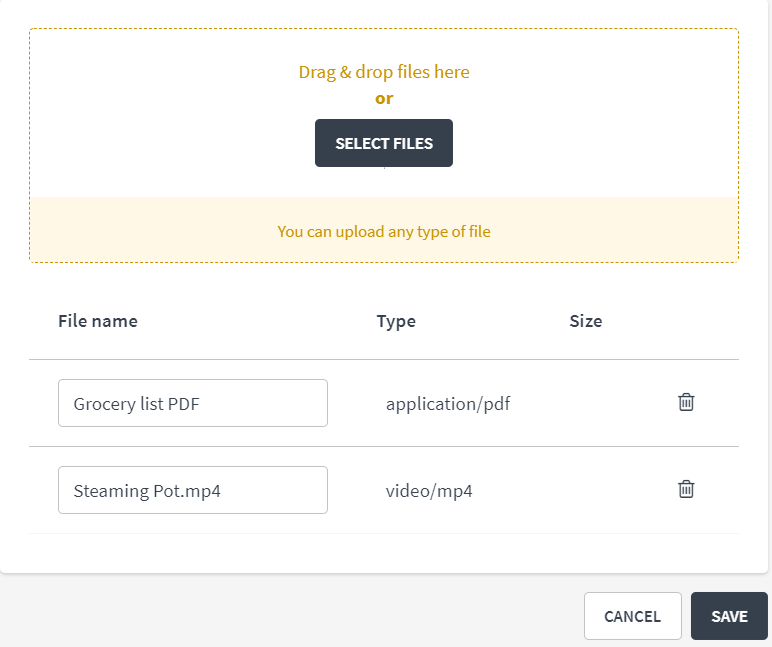The width and height of the screenshot is (772, 647).
Task: Click the File name column header
Action: tap(98, 321)
